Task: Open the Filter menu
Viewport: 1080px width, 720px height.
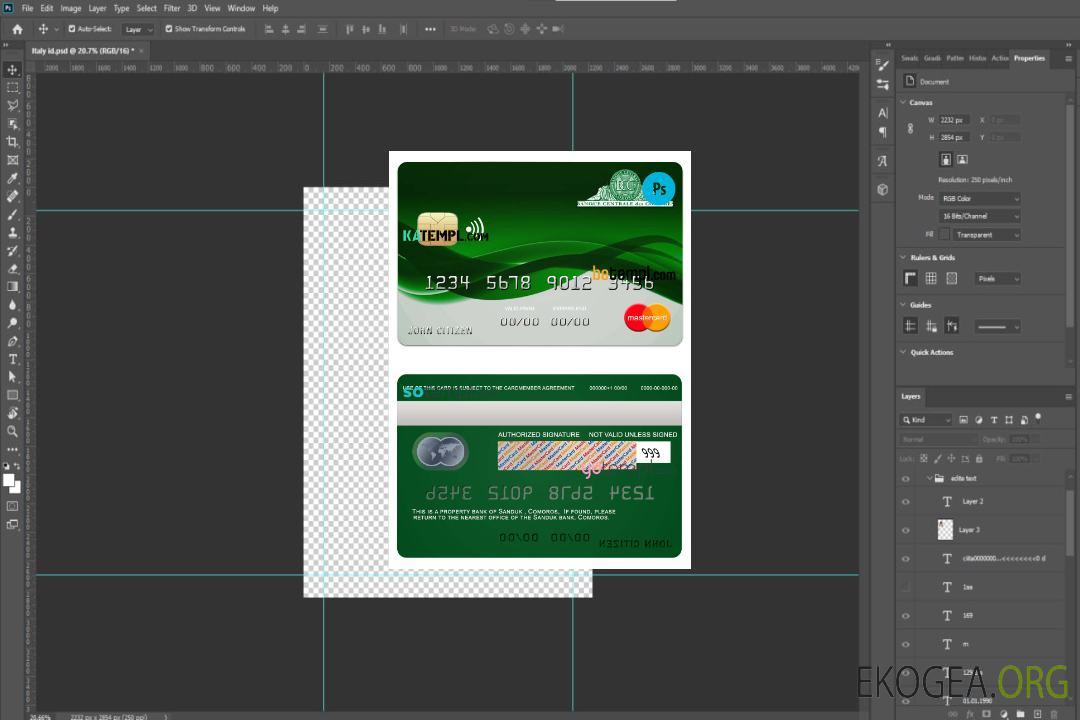Action: pyautogui.click(x=172, y=8)
